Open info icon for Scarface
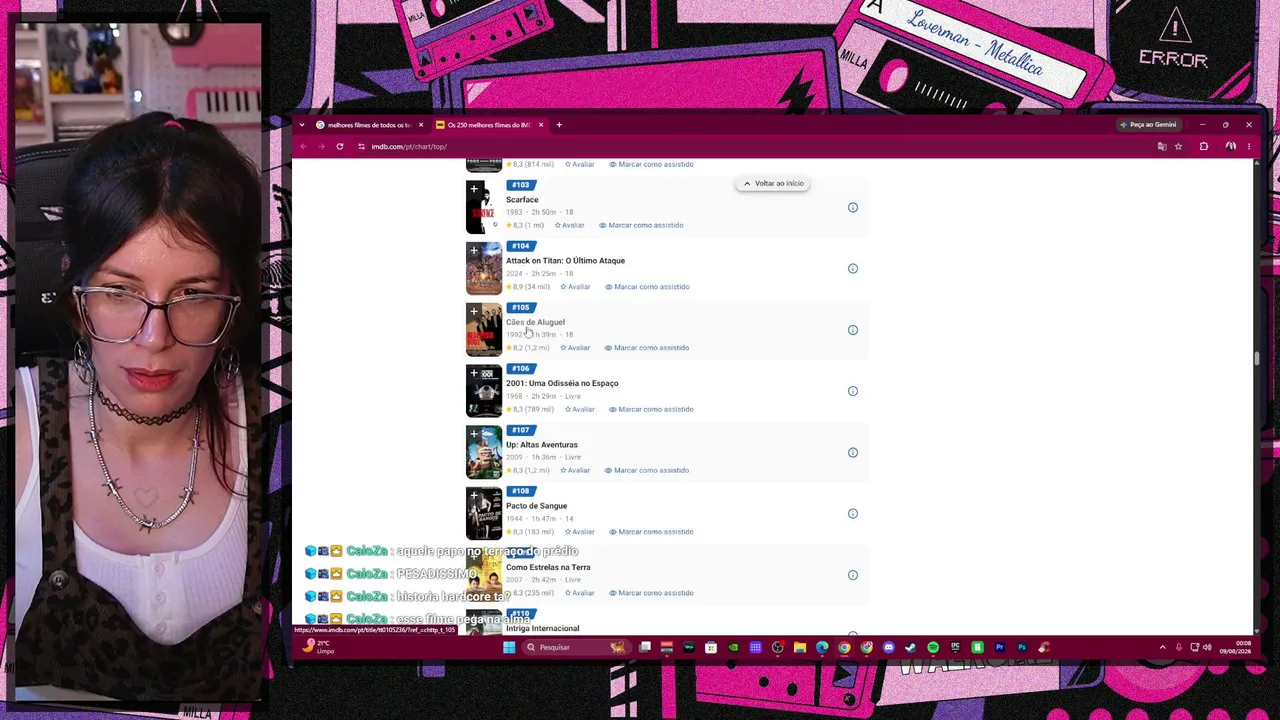This screenshot has height=720, width=1280. [x=853, y=207]
